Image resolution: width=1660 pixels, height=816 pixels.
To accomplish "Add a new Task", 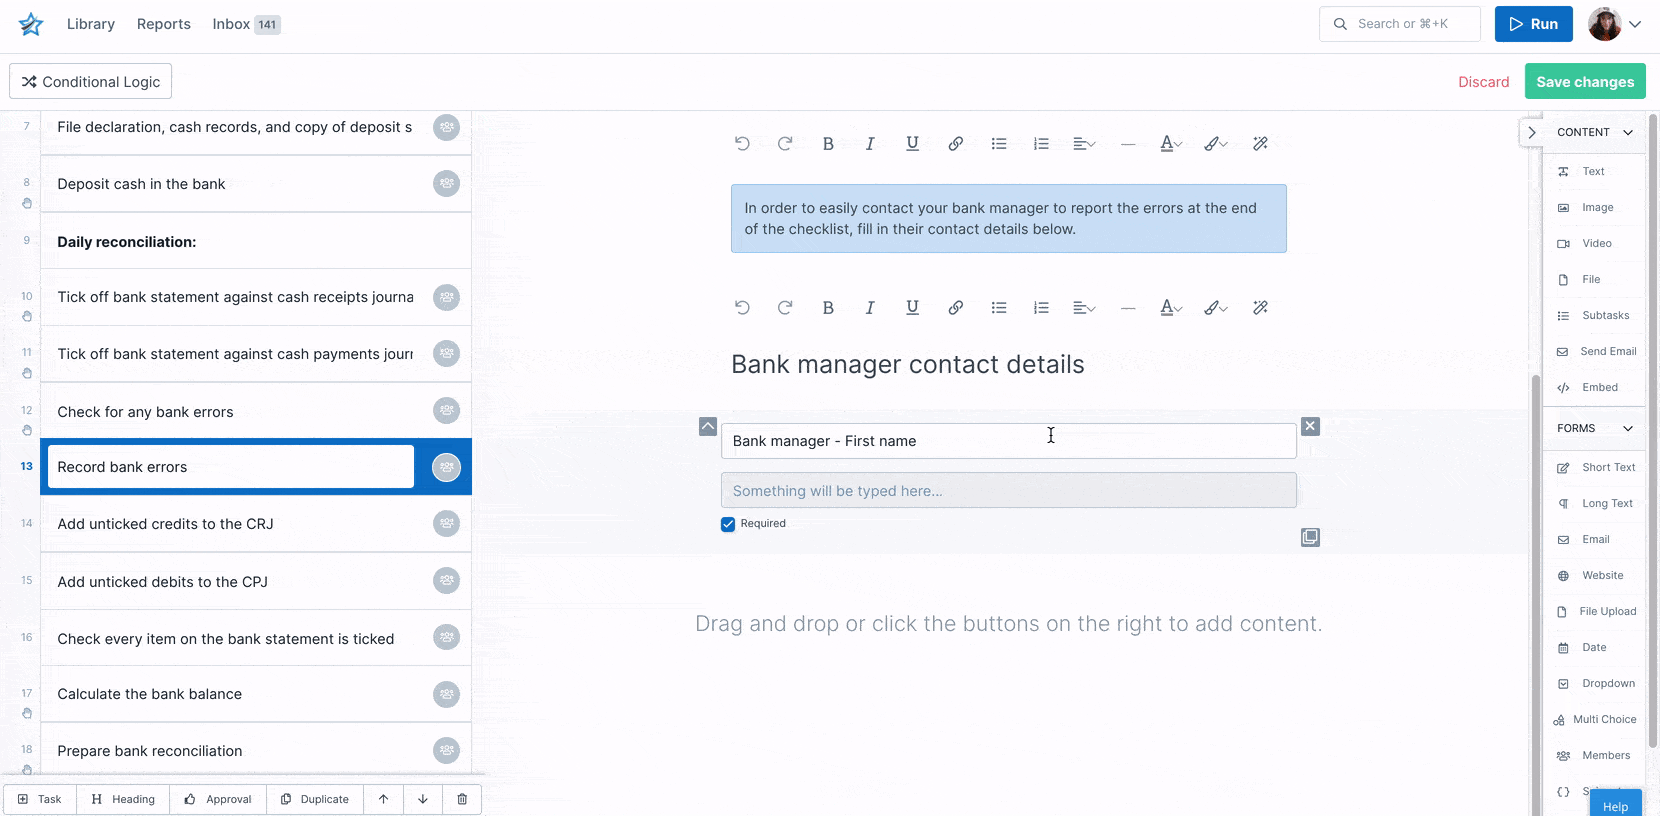I will click(x=40, y=799).
